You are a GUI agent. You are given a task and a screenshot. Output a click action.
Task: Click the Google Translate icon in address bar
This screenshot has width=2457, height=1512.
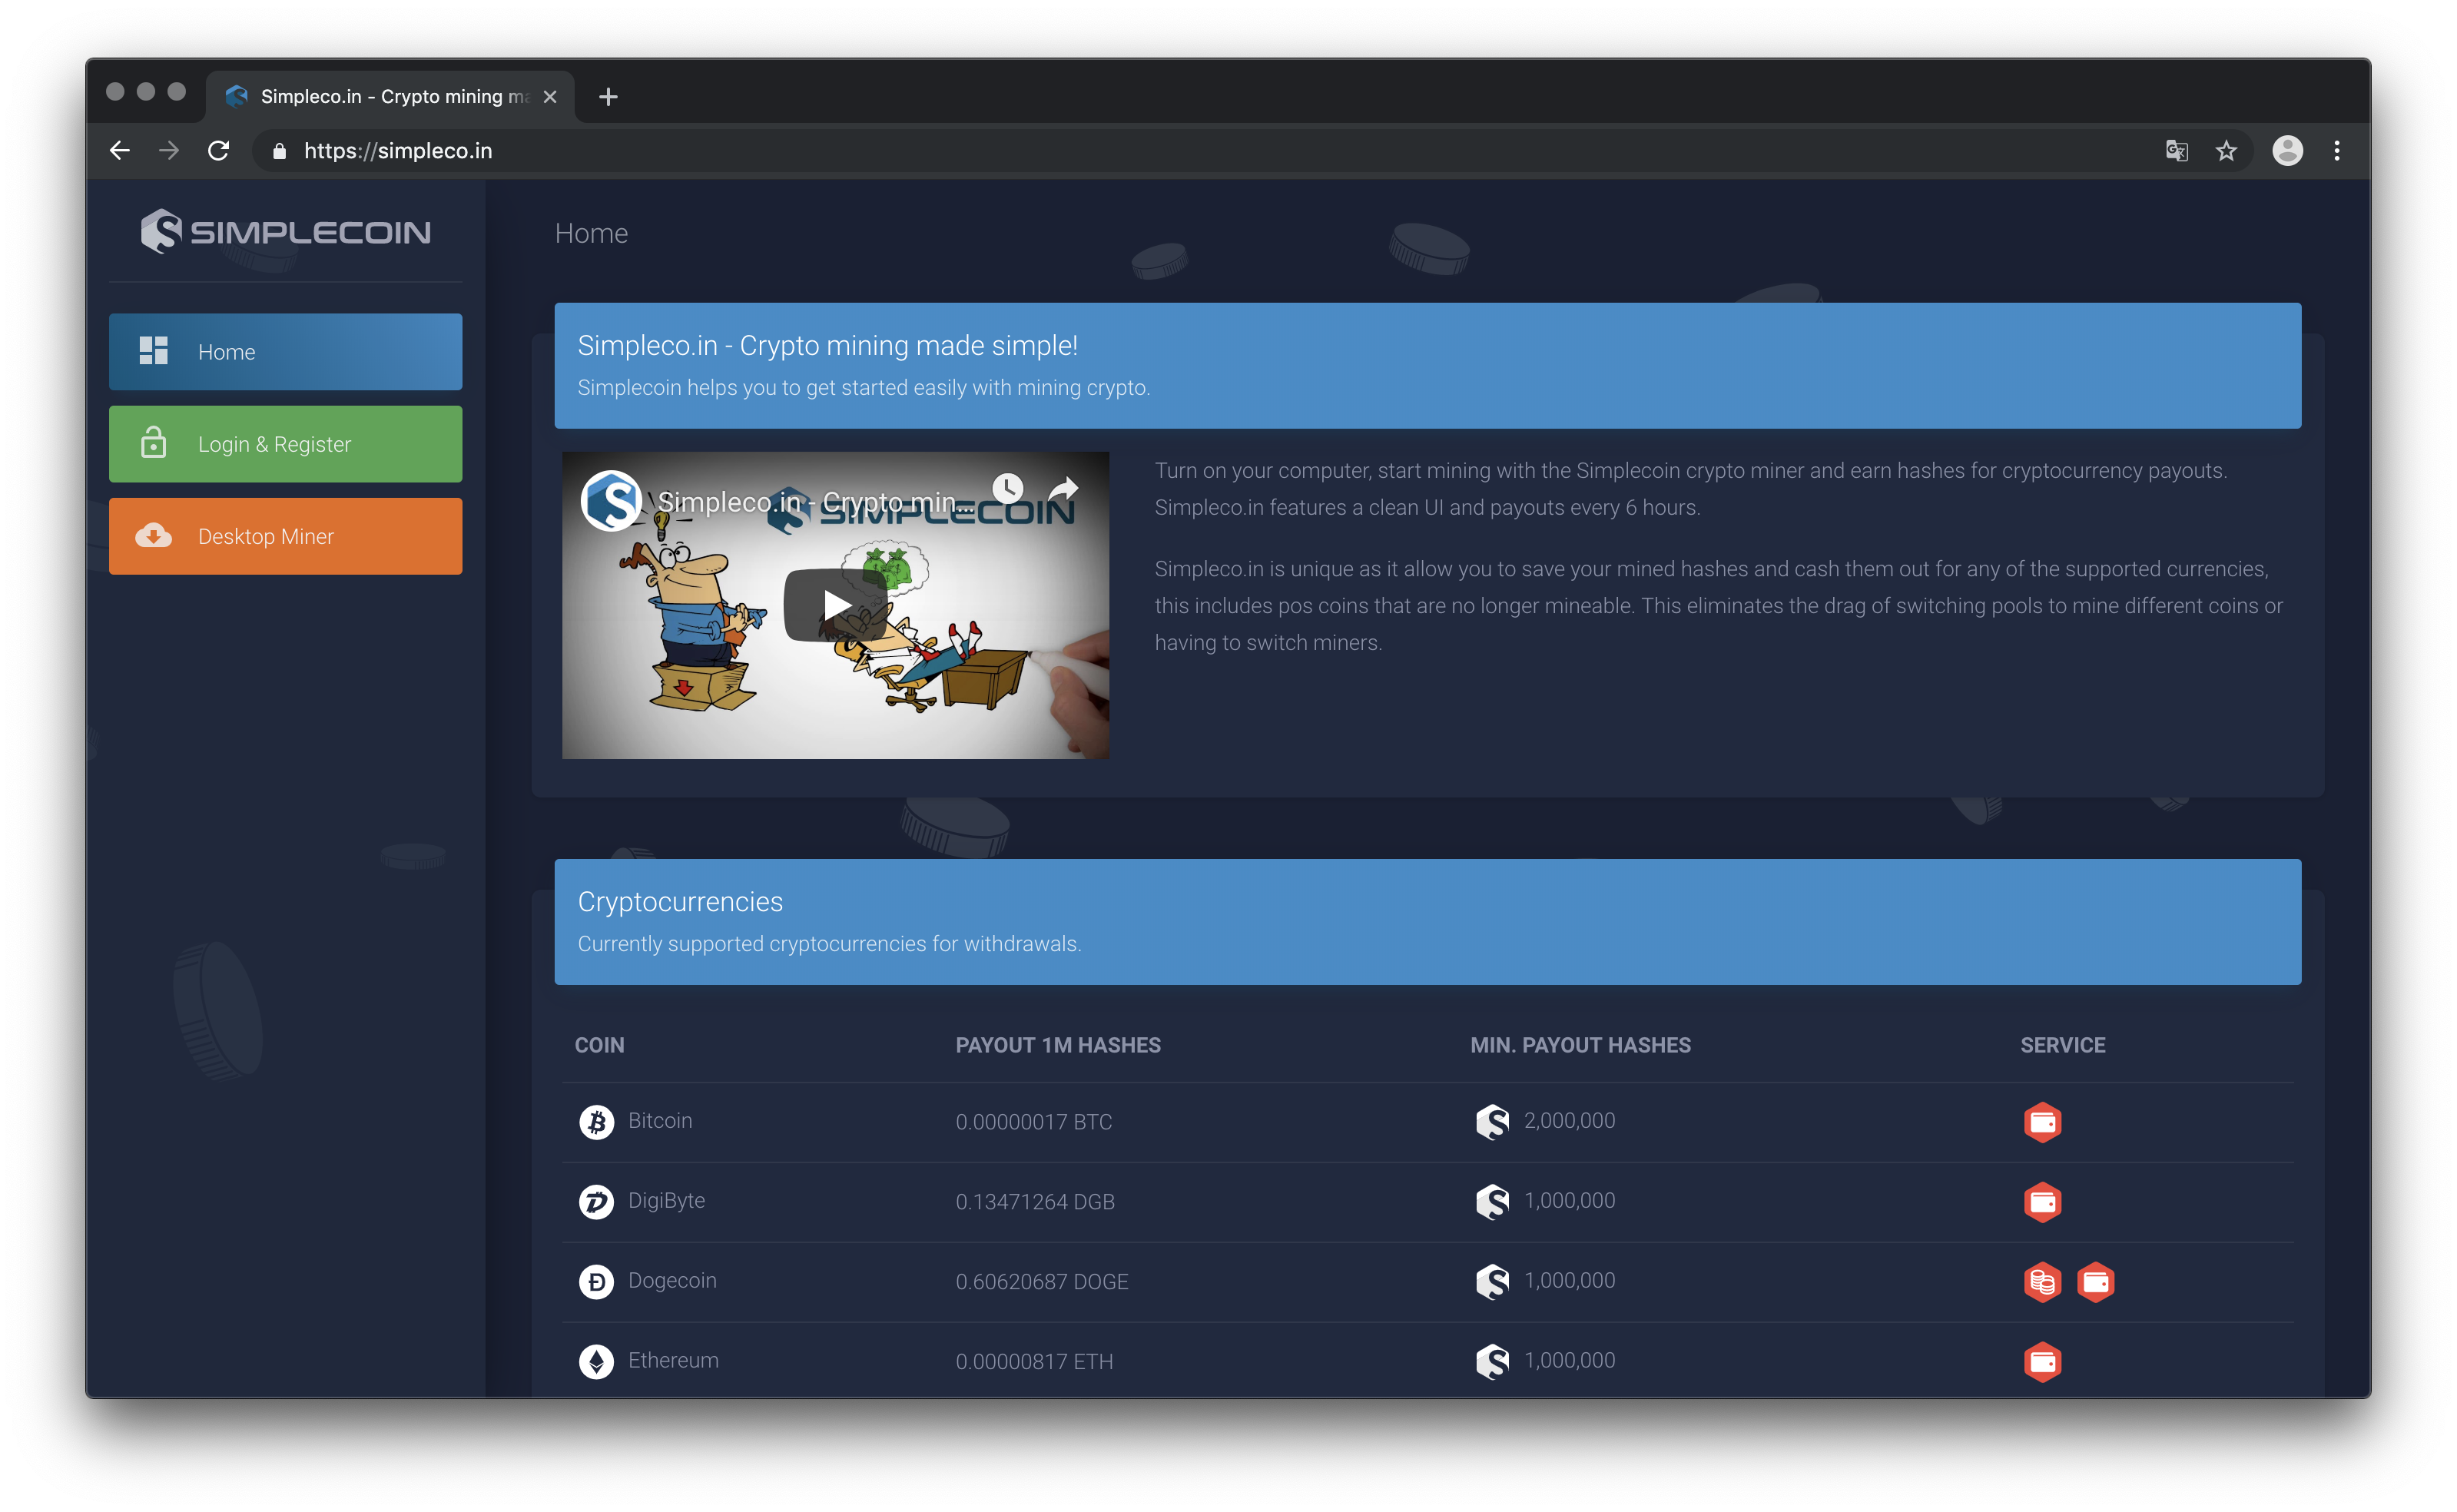click(2175, 150)
